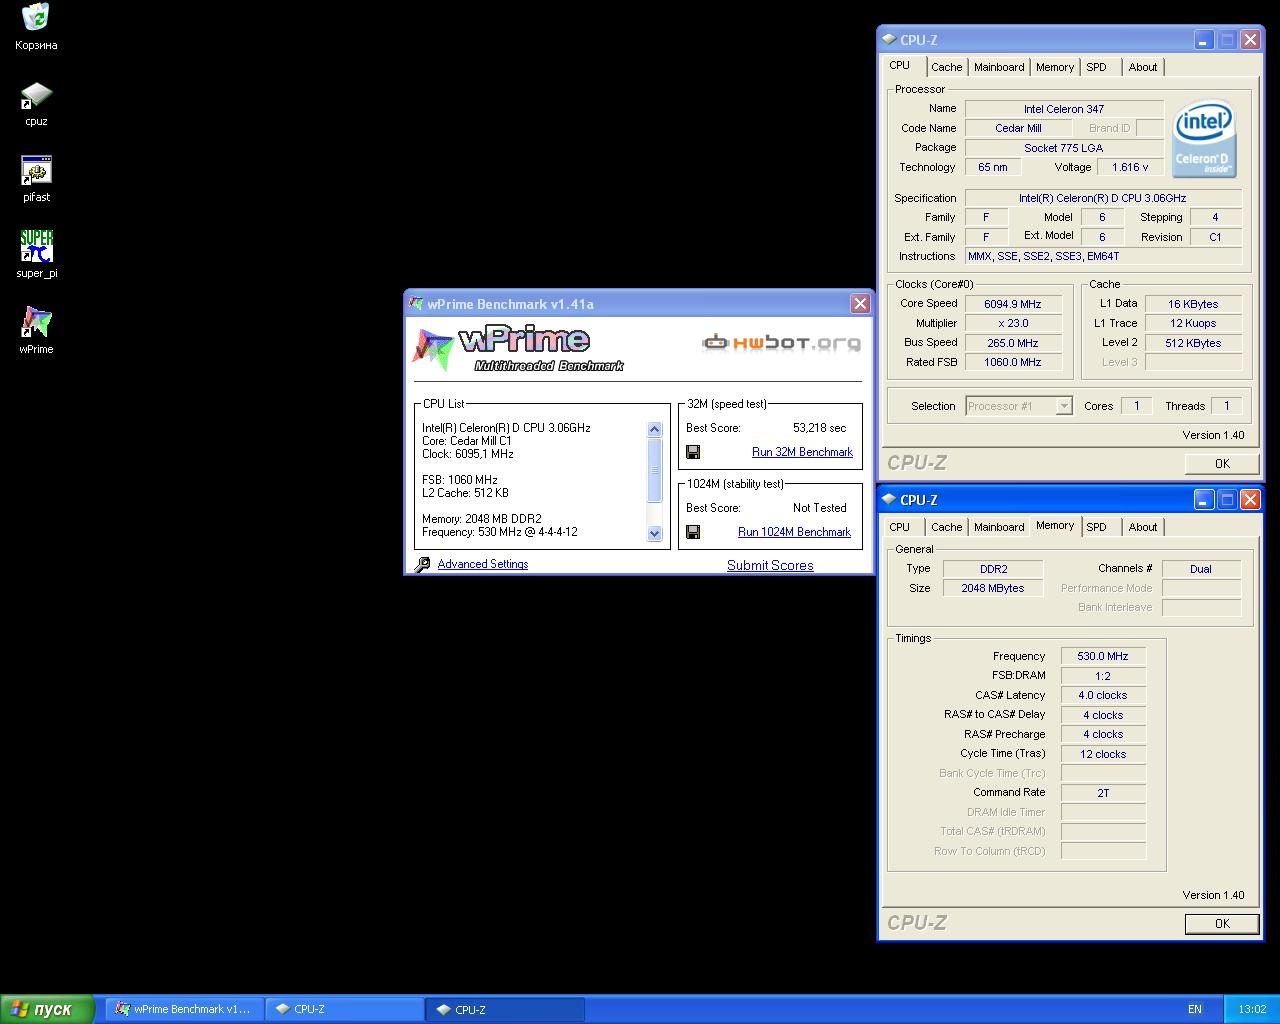
Task: Activate first CPU-Z taskbar button
Action: (x=345, y=1009)
